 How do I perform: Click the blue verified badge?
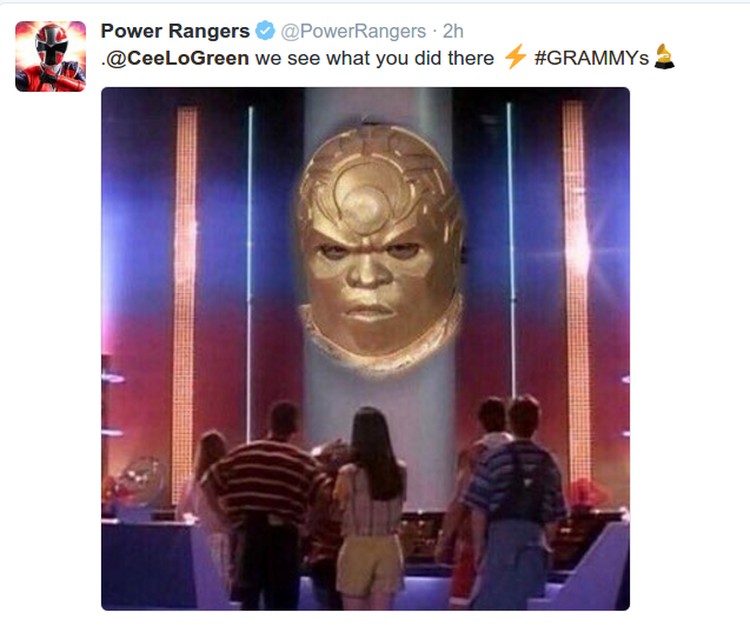[265, 31]
